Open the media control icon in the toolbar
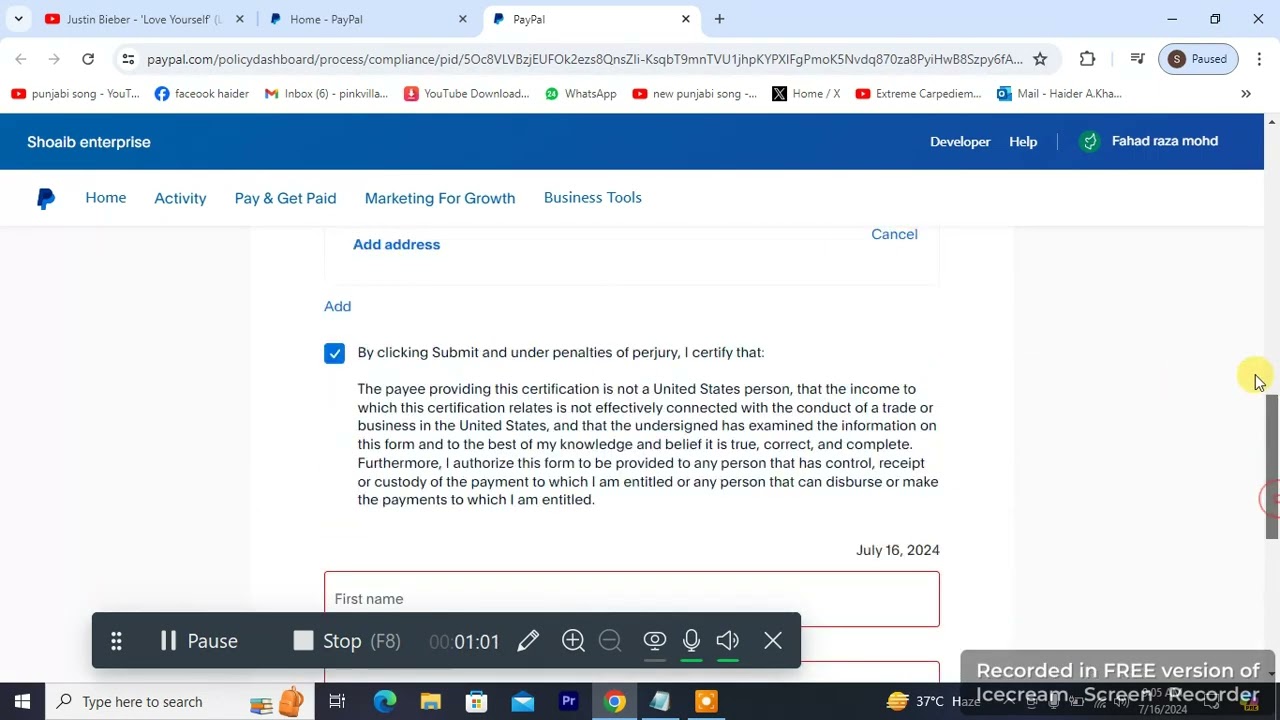 [x=1137, y=59]
